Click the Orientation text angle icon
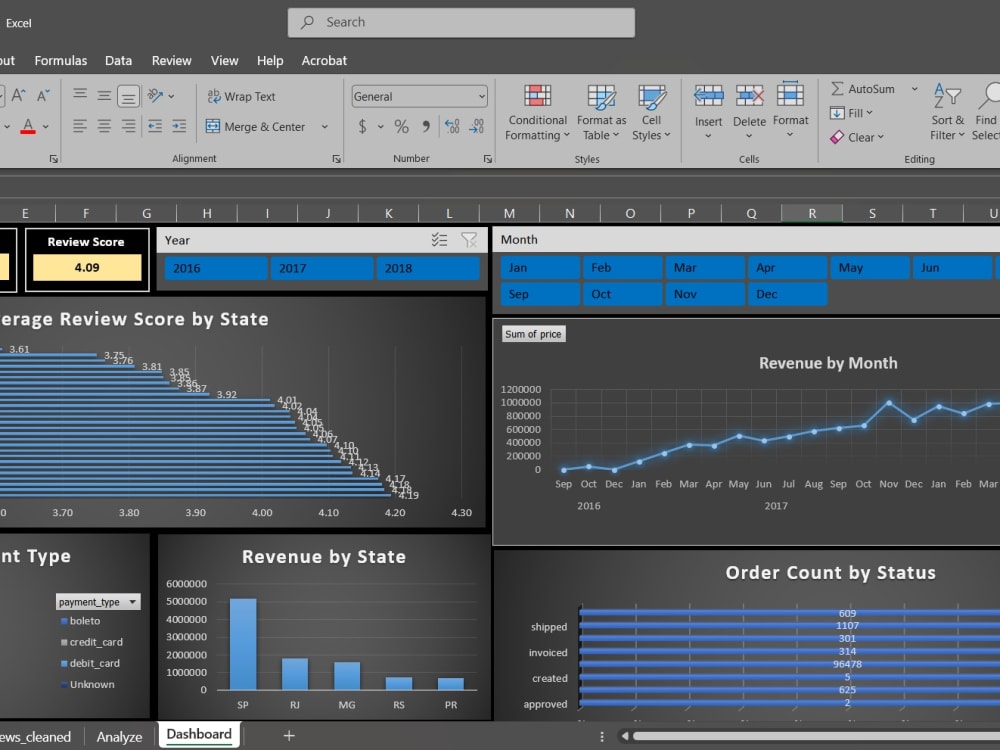 point(155,96)
